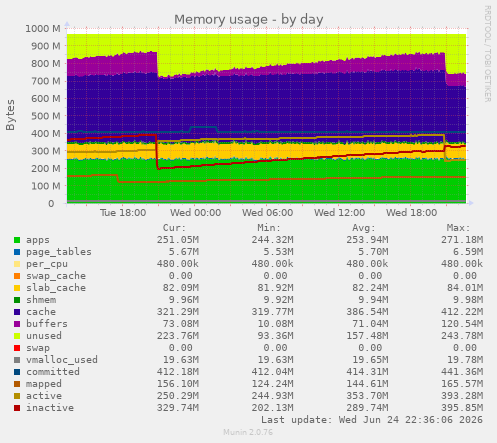This screenshot has width=497, height=443.
Task: Click the '500 M' y-axis tick label
Action: click(46, 116)
